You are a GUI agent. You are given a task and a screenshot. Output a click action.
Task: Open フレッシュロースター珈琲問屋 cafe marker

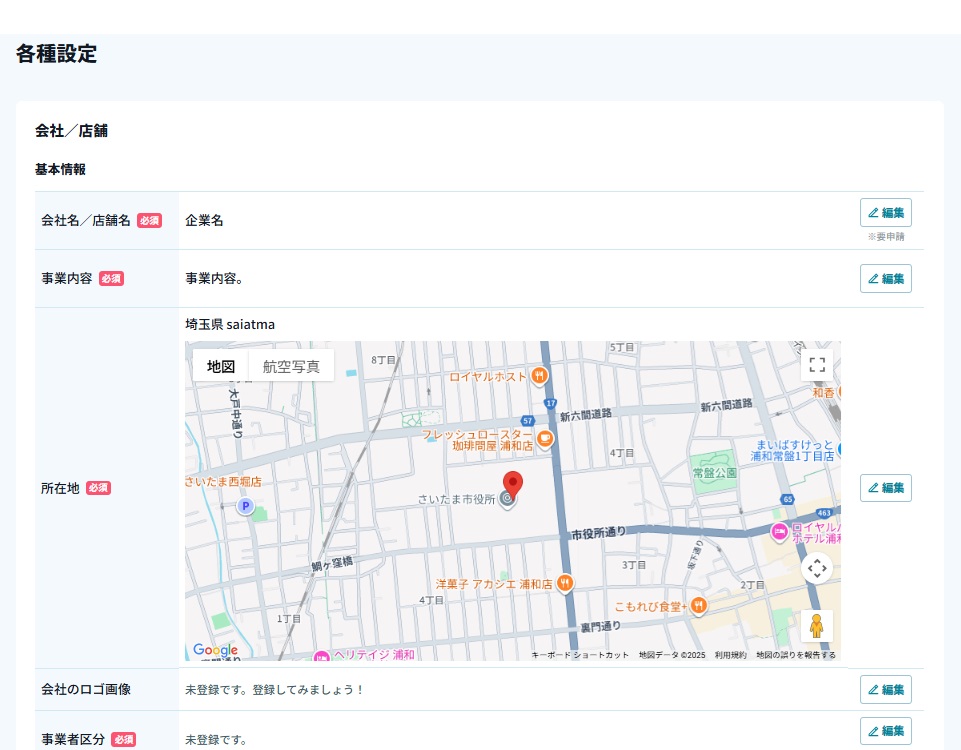click(x=544, y=439)
